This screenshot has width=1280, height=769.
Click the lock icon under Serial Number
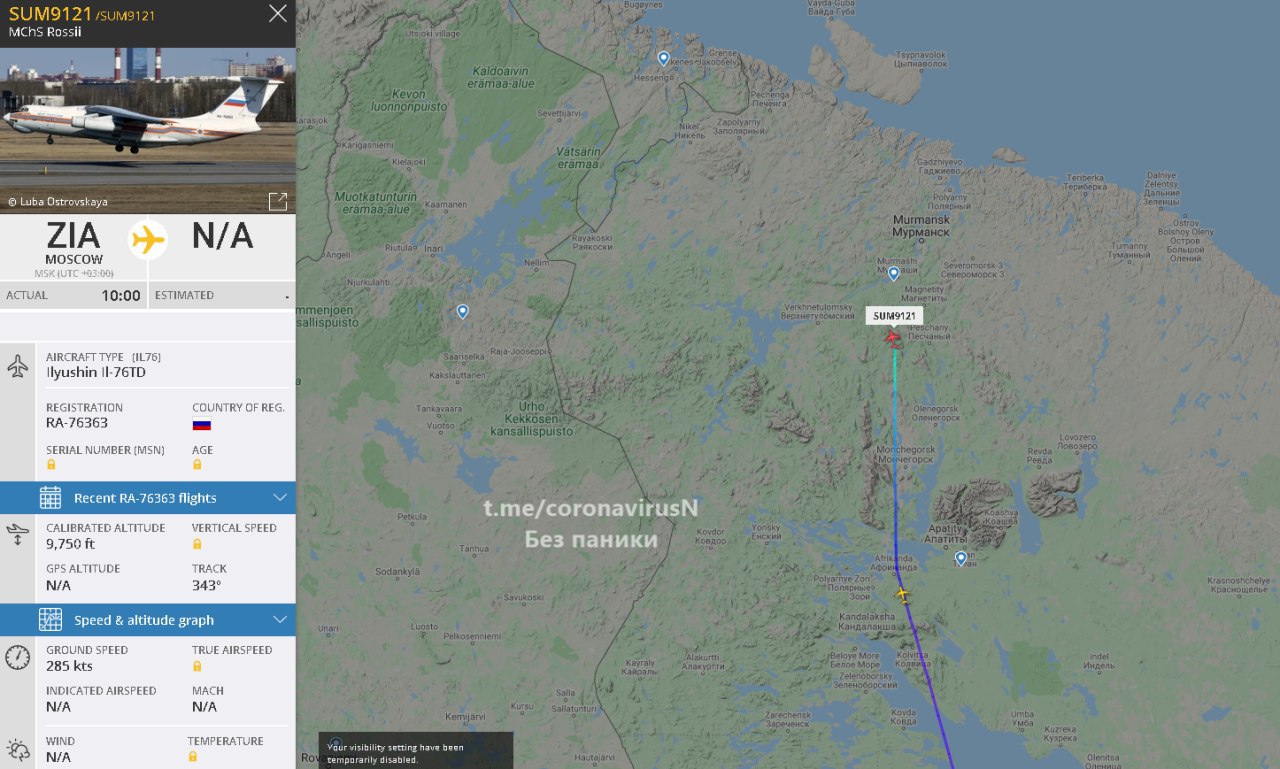(x=51, y=464)
